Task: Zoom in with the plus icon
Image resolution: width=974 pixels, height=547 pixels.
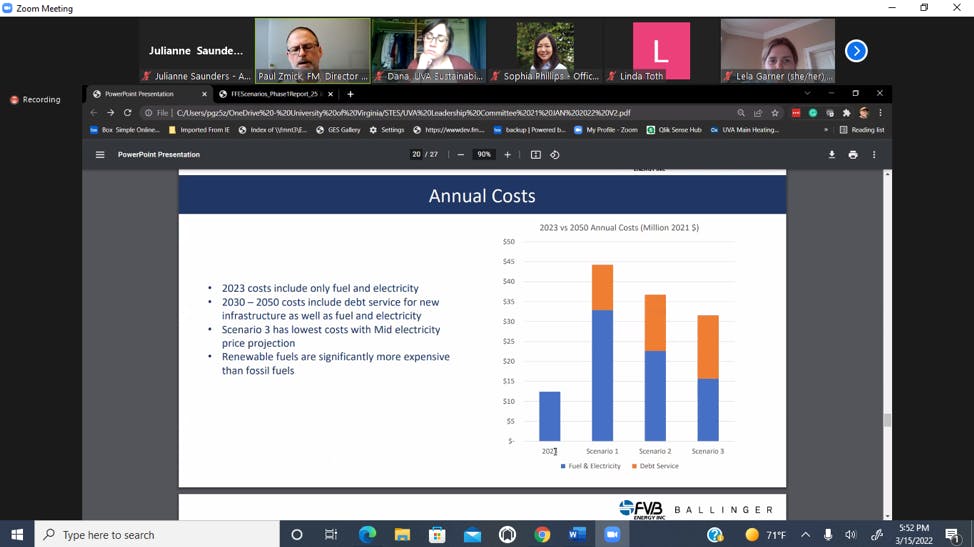Action: coord(507,155)
